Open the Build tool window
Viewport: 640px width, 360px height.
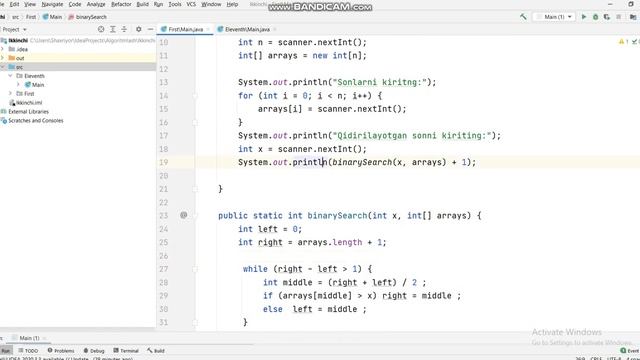click(156, 351)
